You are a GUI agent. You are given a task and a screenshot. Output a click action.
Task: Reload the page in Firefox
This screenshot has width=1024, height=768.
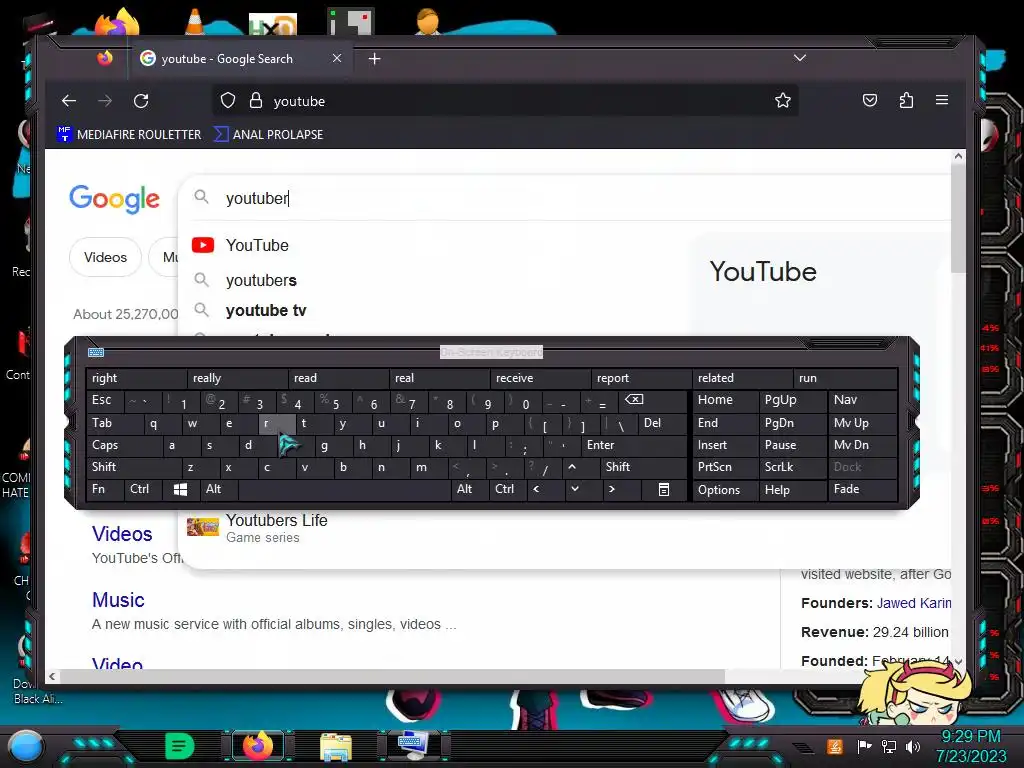pos(141,101)
